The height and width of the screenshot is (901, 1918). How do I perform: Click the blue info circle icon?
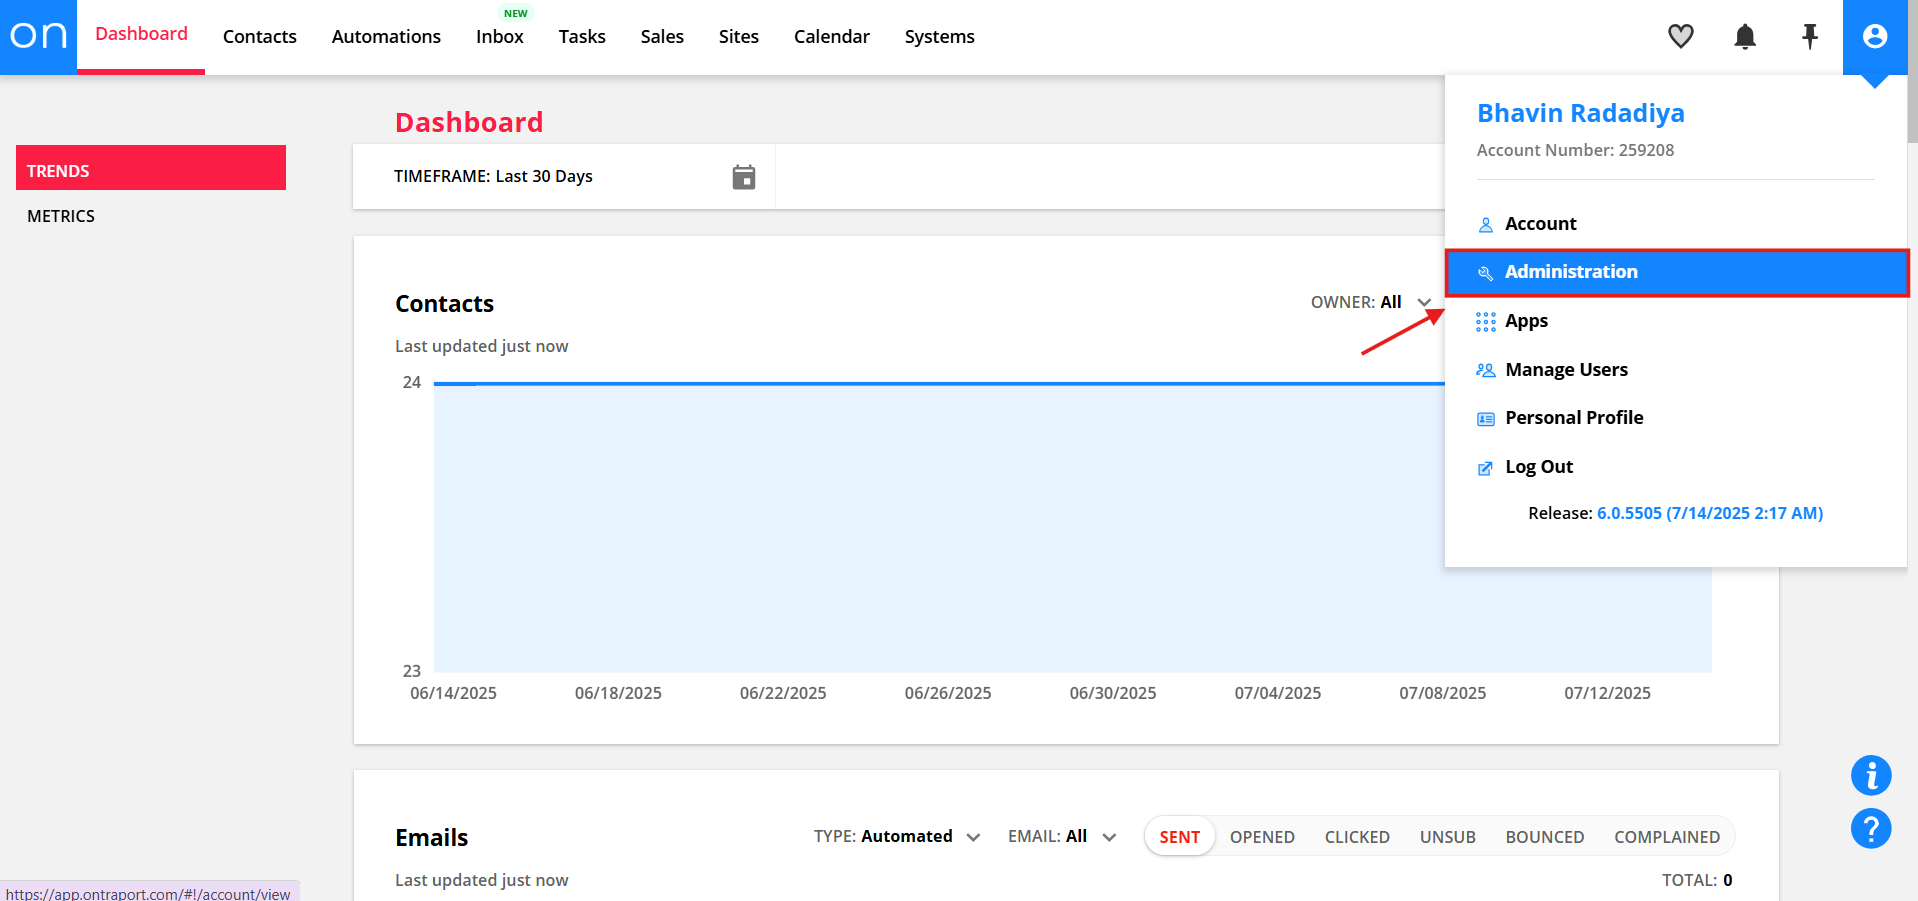1871,775
